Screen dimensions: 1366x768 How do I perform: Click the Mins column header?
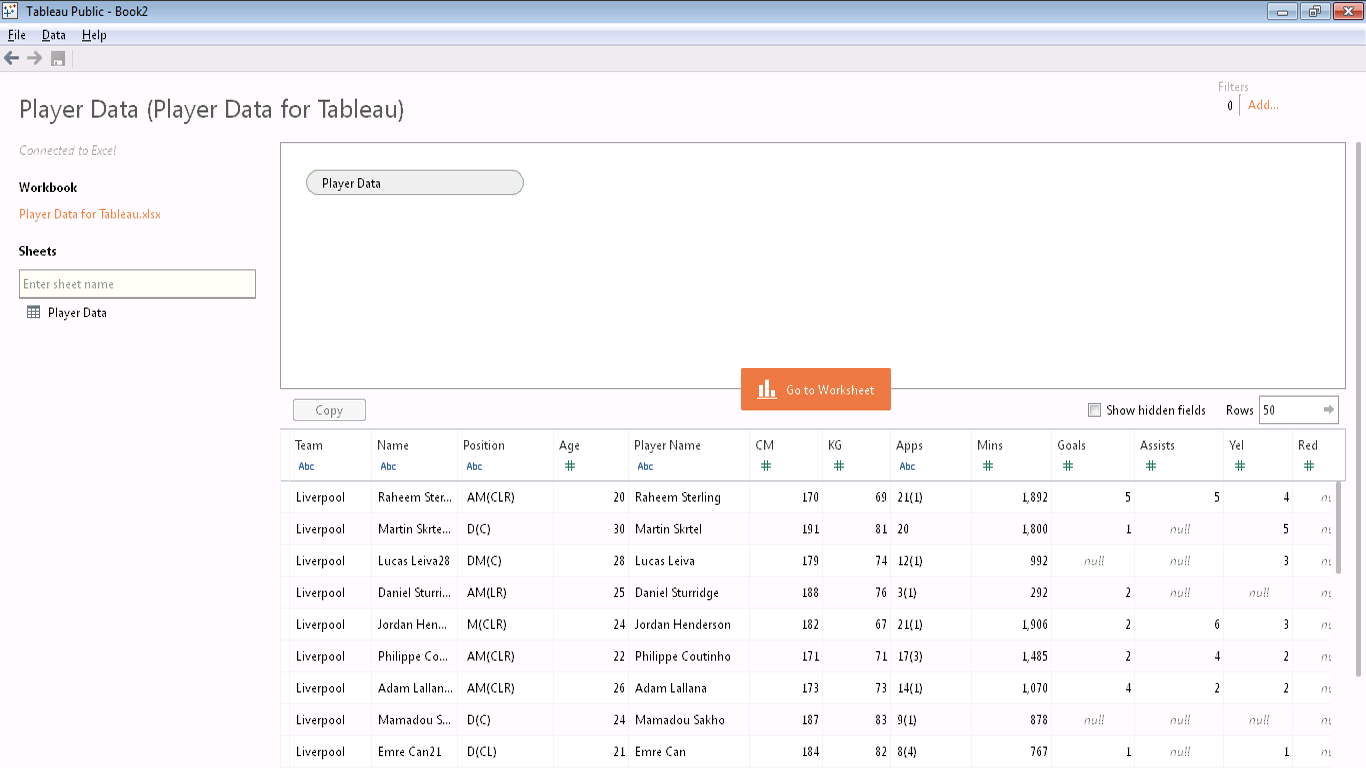(x=990, y=445)
